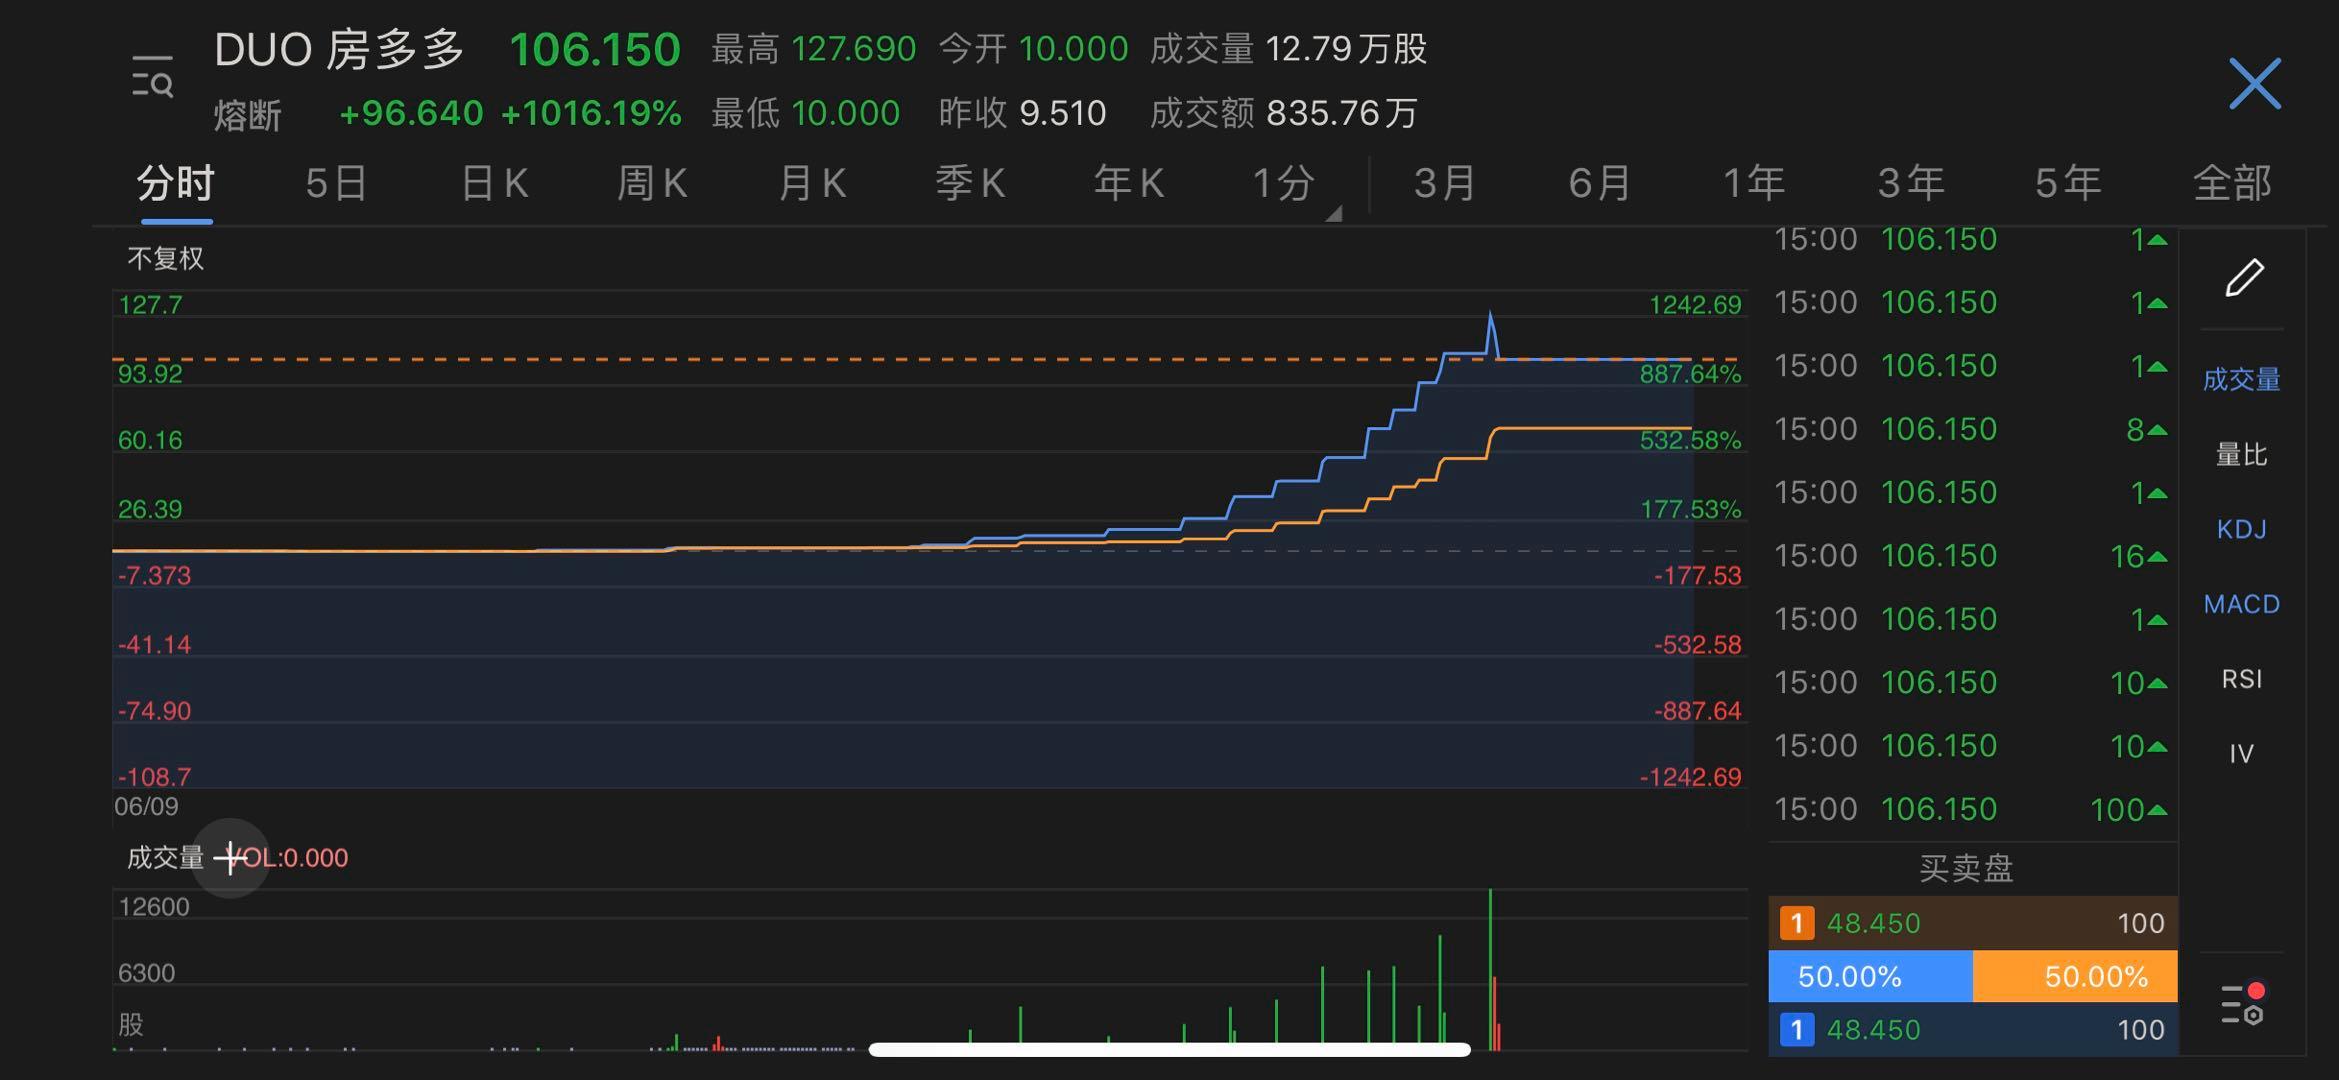This screenshot has width=2339, height=1080.
Task: Choose the 量比 indicator
Action: point(2242,455)
